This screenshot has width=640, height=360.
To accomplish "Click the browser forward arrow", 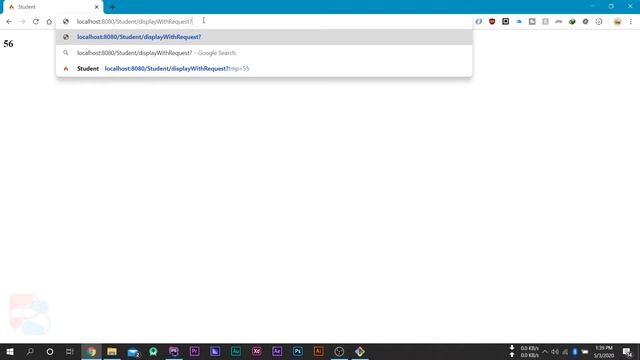I will pyautogui.click(x=22, y=22).
